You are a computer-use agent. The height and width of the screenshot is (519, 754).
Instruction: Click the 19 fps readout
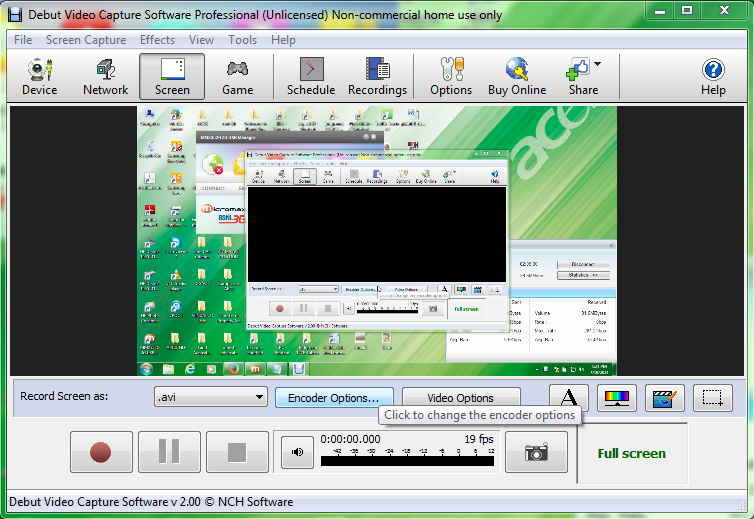(479, 439)
